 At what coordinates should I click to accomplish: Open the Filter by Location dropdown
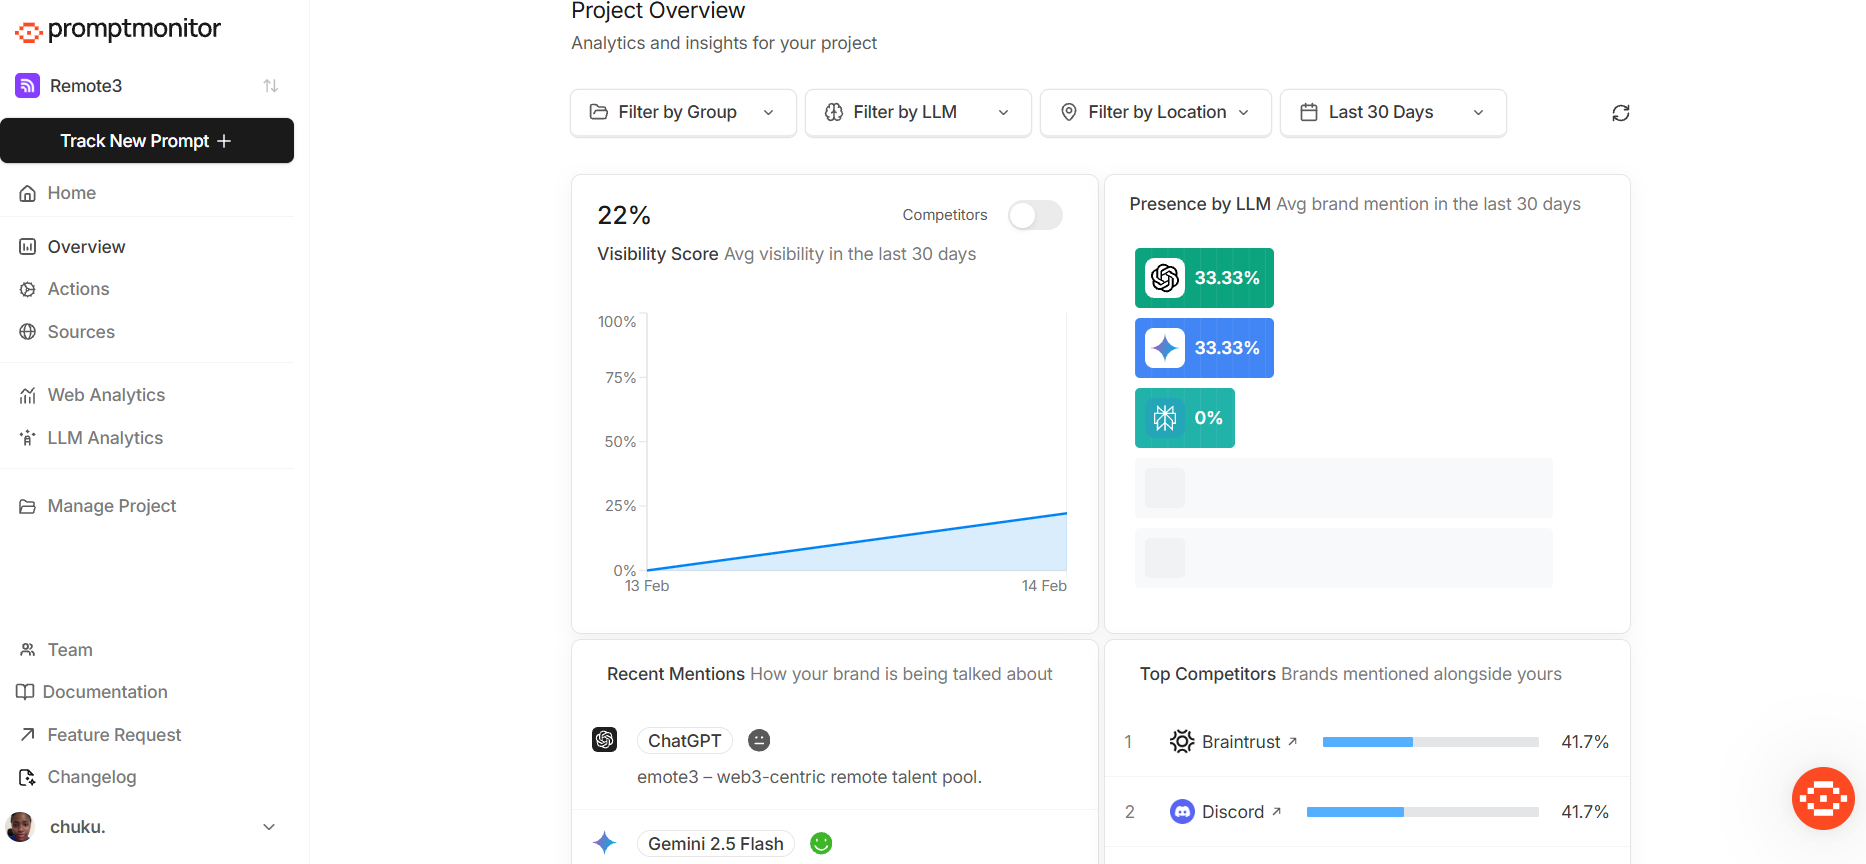[x=1156, y=113]
